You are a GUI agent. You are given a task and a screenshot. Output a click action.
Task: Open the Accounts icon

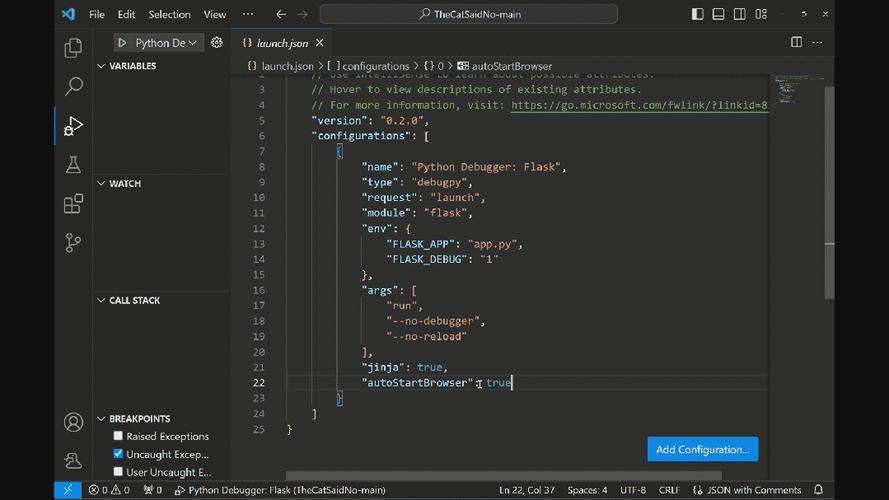[x=73, y=422]
